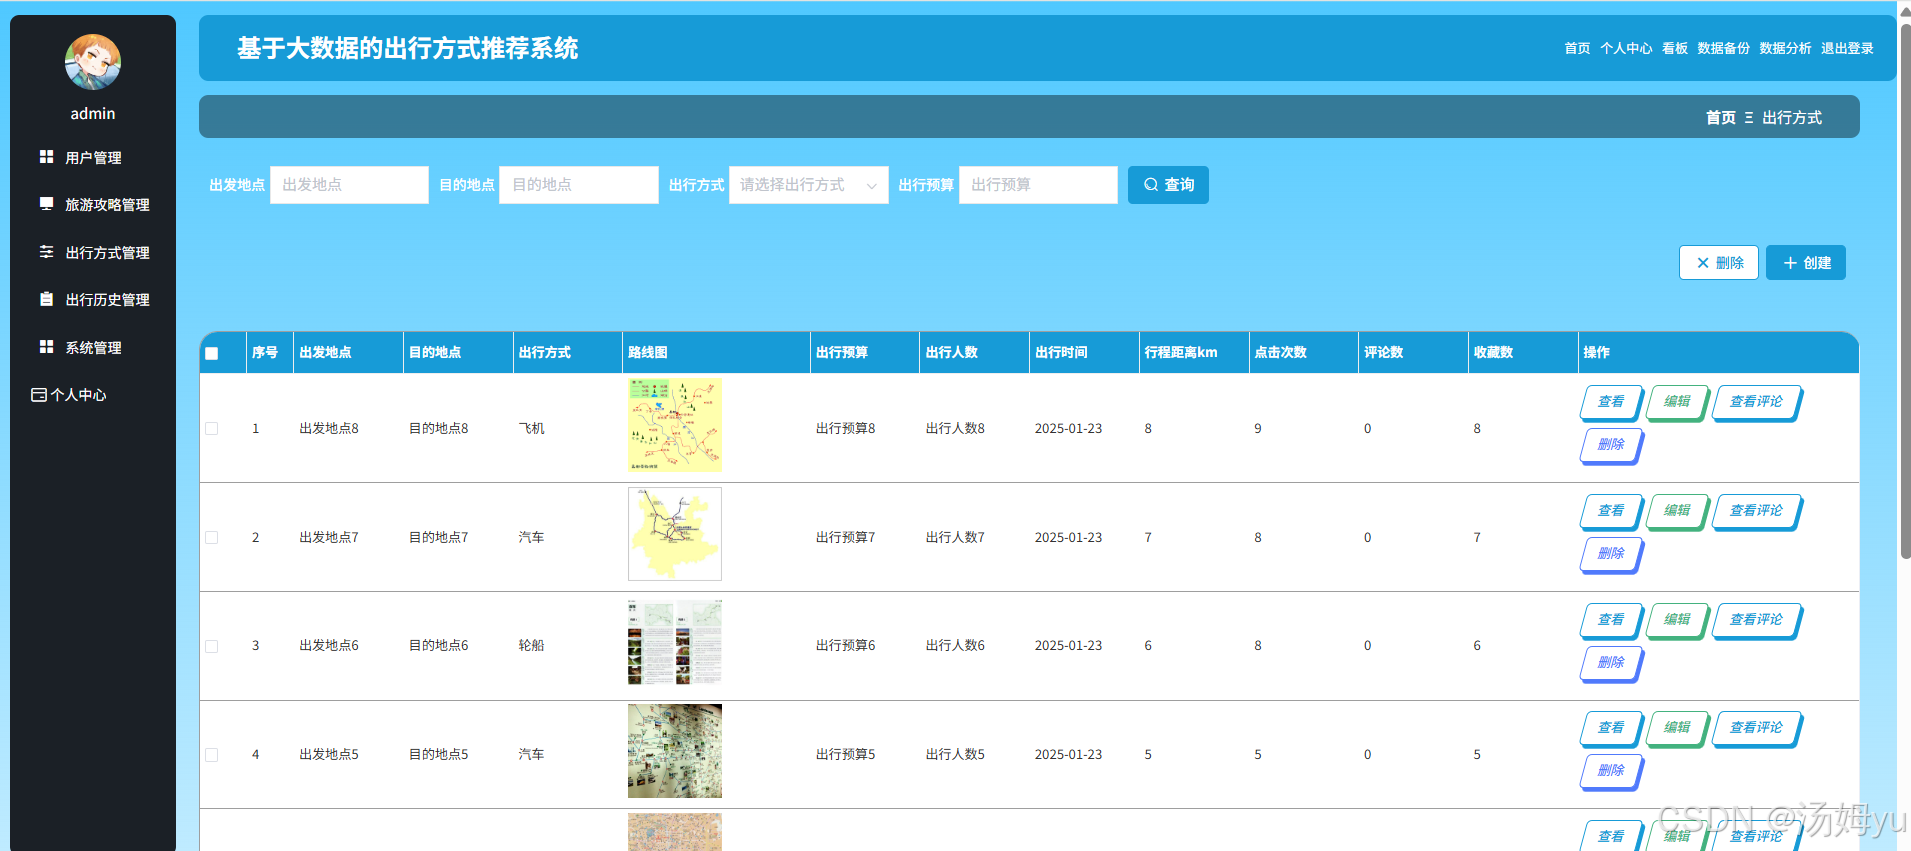The height and width of the screenshot is (851, 1911).
Task: Click the 出行历史管理 clipboard icon
Action: click(46, 299)
